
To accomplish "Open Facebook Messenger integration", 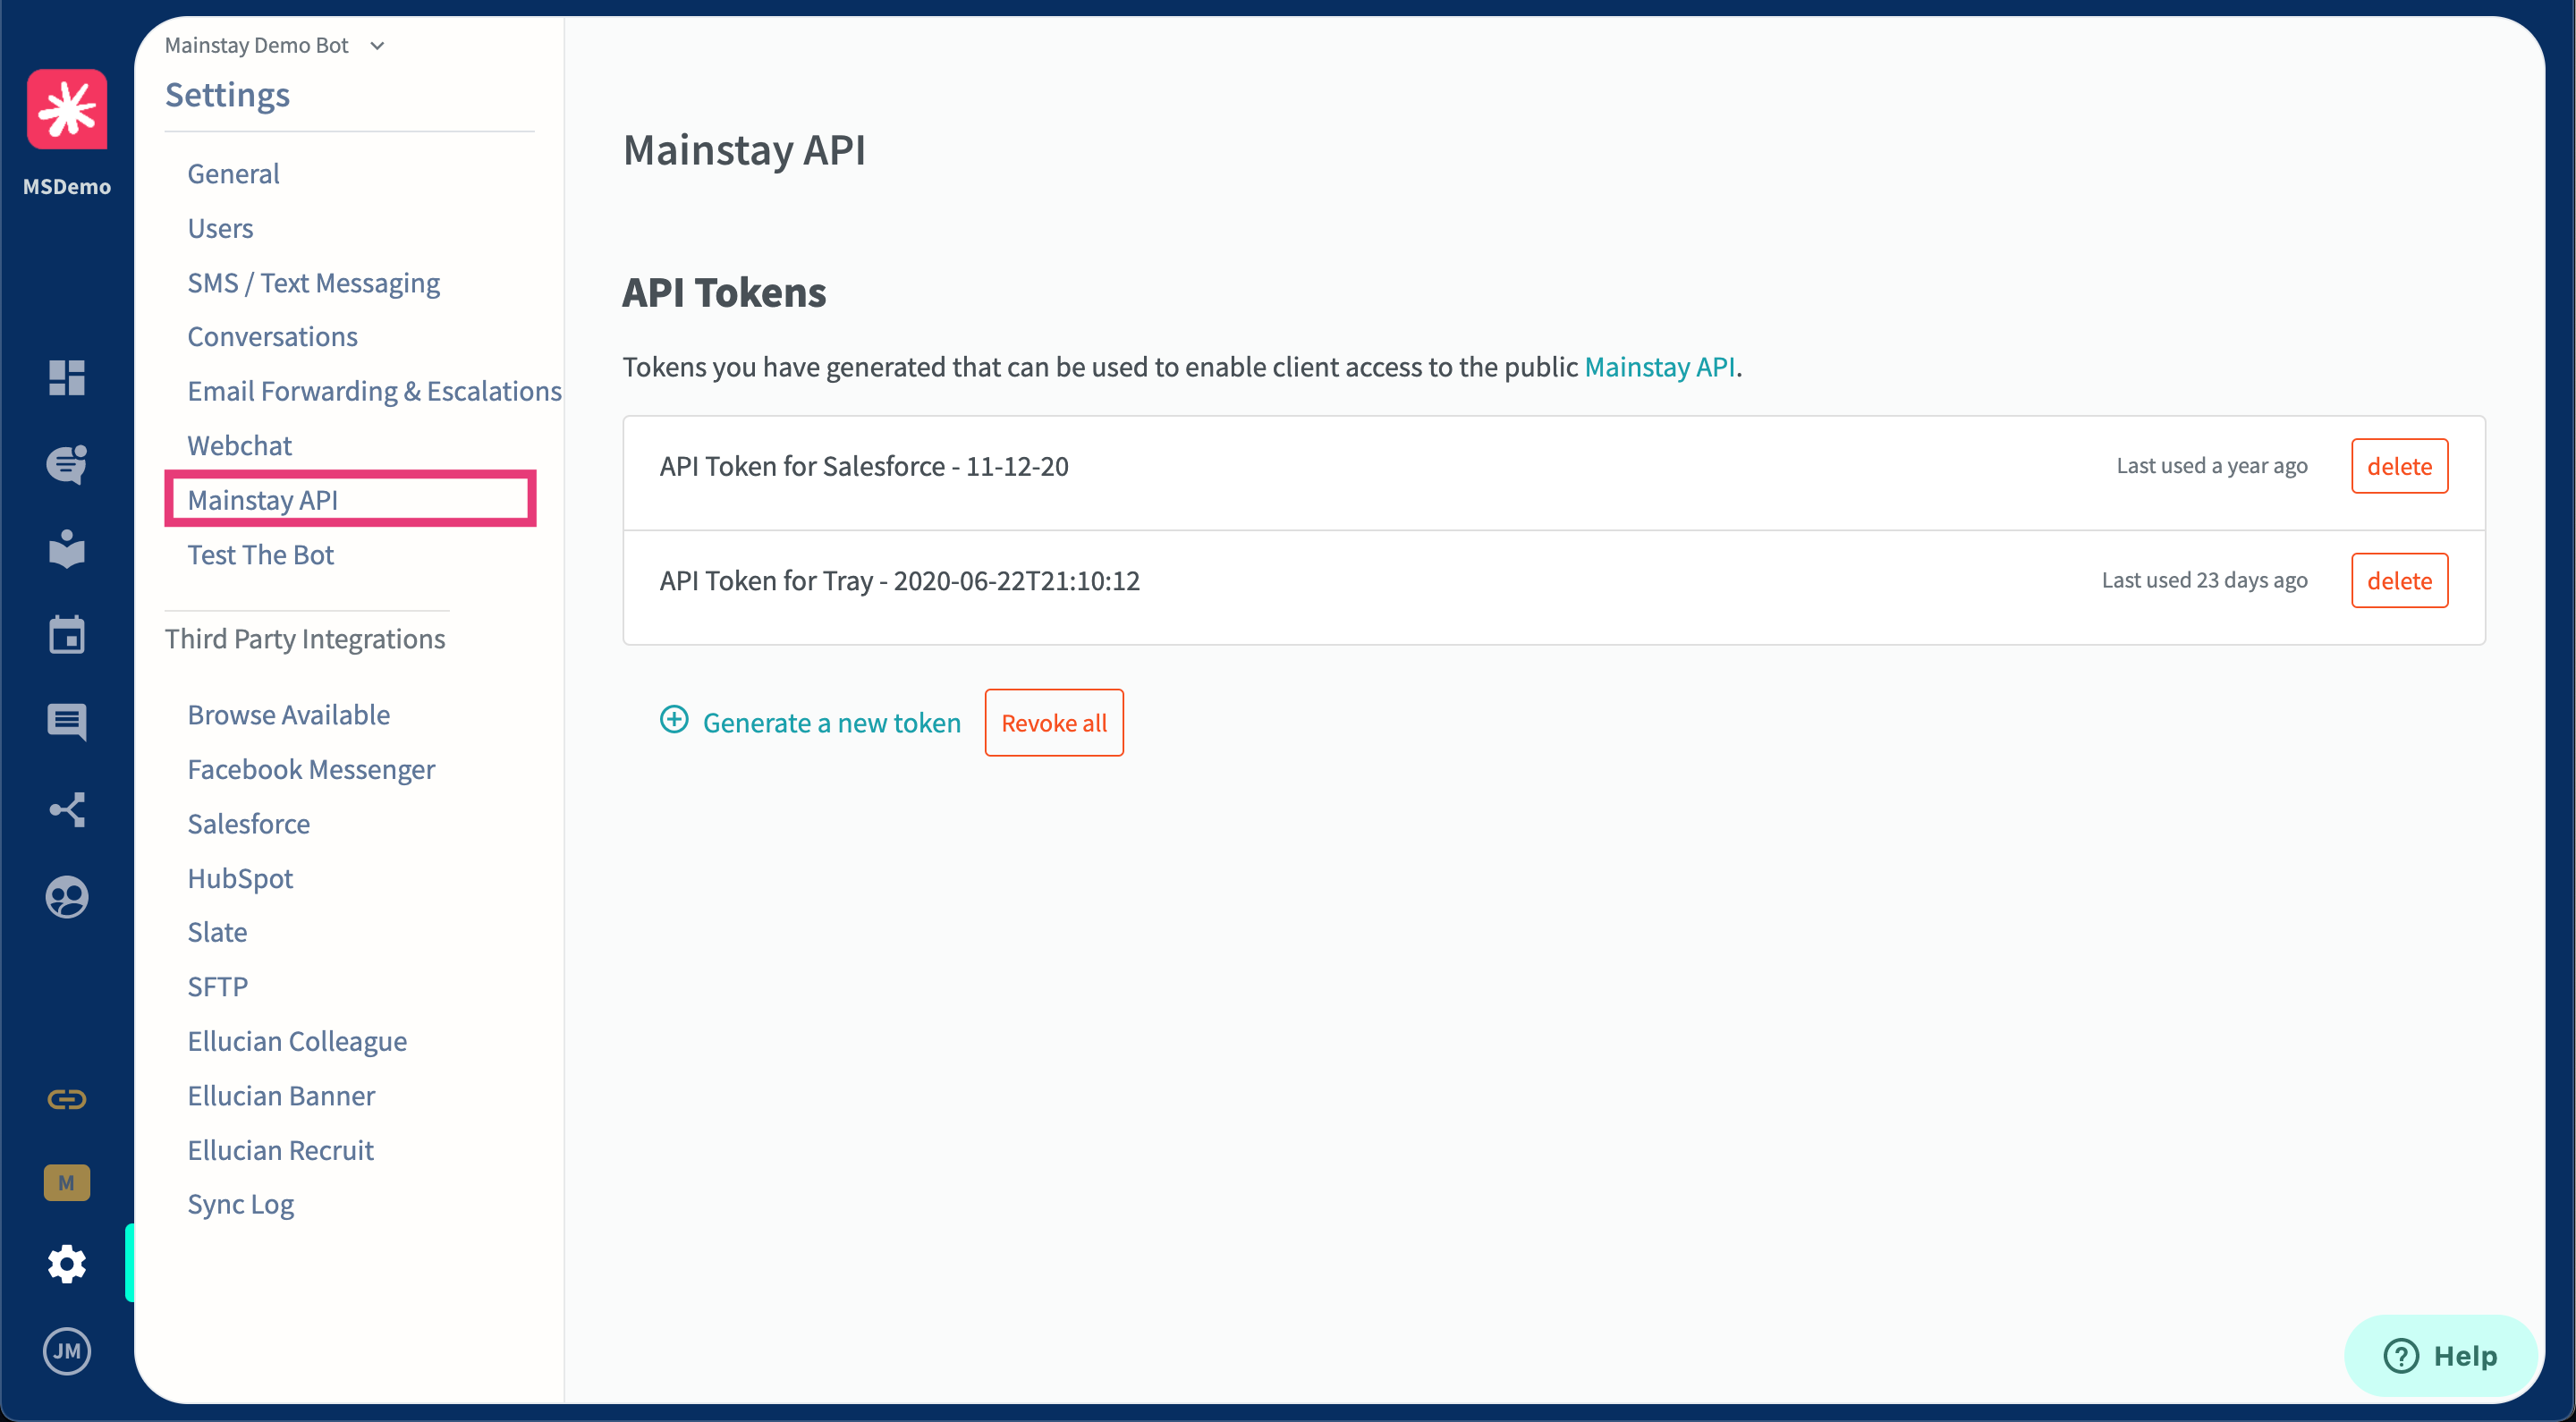I will coord(311,769).
